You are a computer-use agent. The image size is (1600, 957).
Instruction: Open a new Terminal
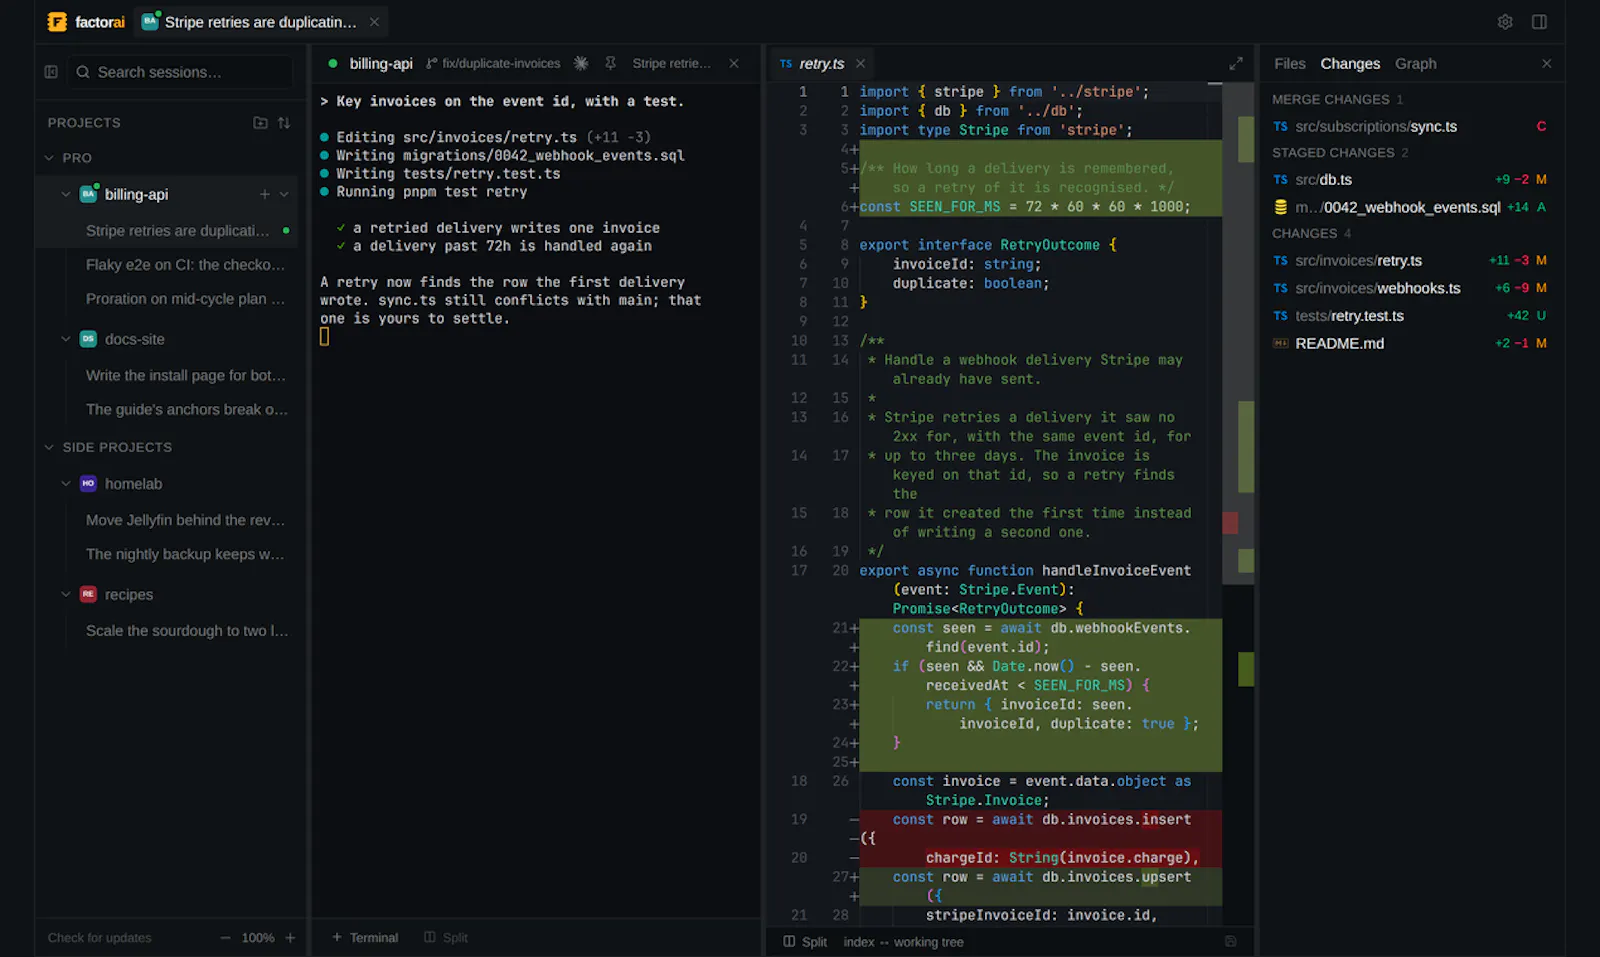[365, 938]
